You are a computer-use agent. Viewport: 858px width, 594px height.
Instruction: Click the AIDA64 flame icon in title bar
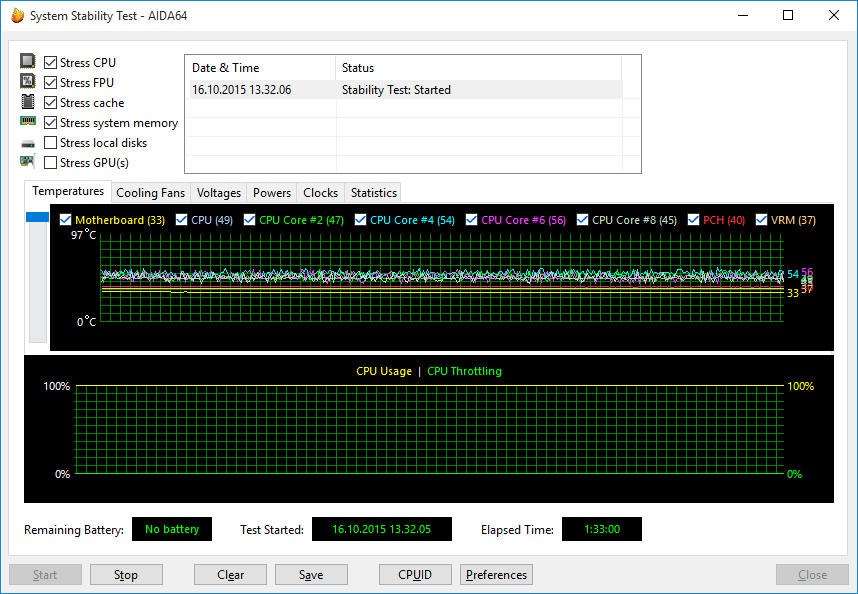tap(18, 15)
